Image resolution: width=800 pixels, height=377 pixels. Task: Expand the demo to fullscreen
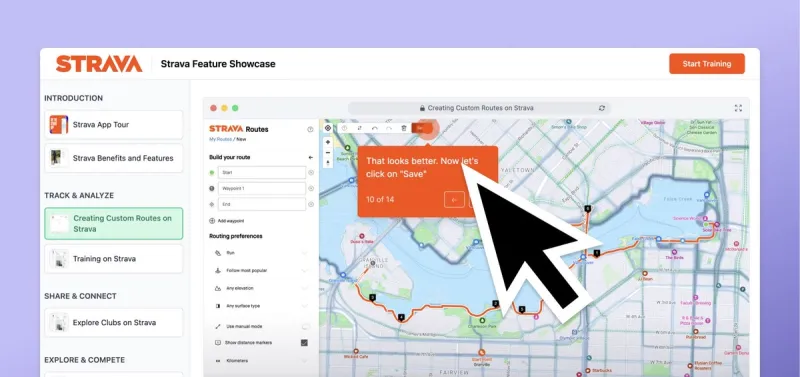pos(738,108)
